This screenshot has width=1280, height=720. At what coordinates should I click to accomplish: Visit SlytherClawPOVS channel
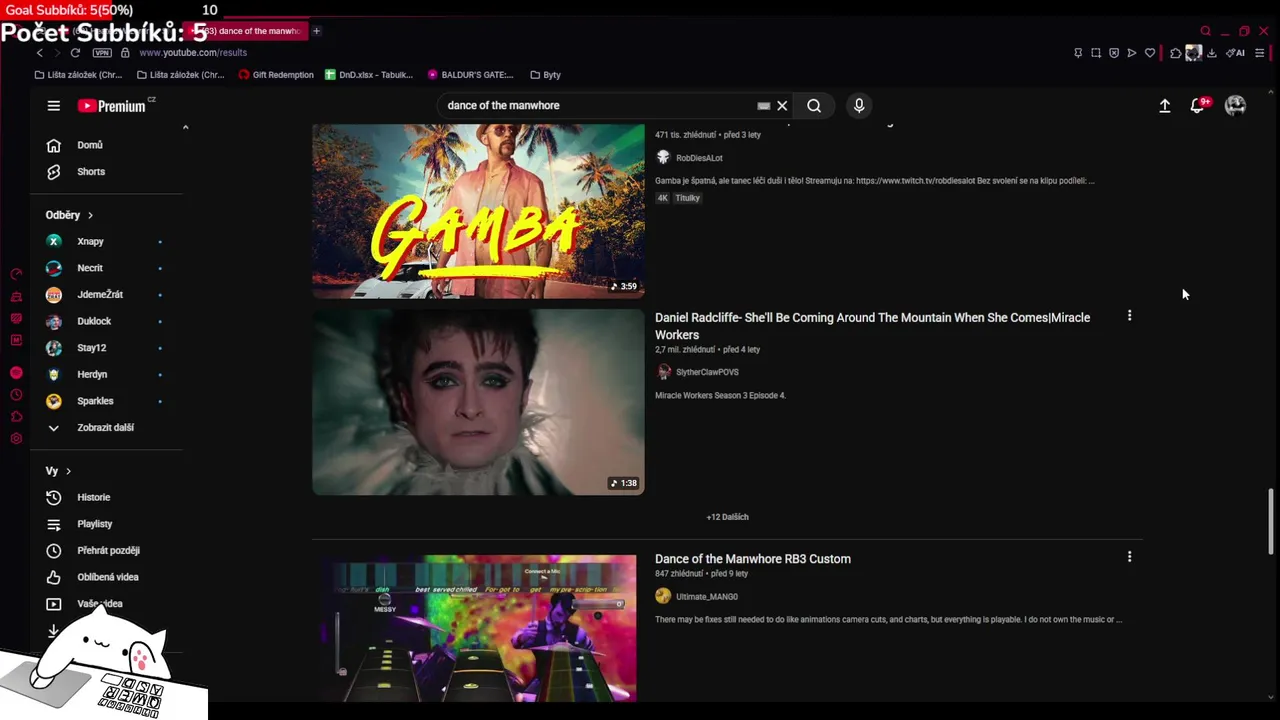707,372
